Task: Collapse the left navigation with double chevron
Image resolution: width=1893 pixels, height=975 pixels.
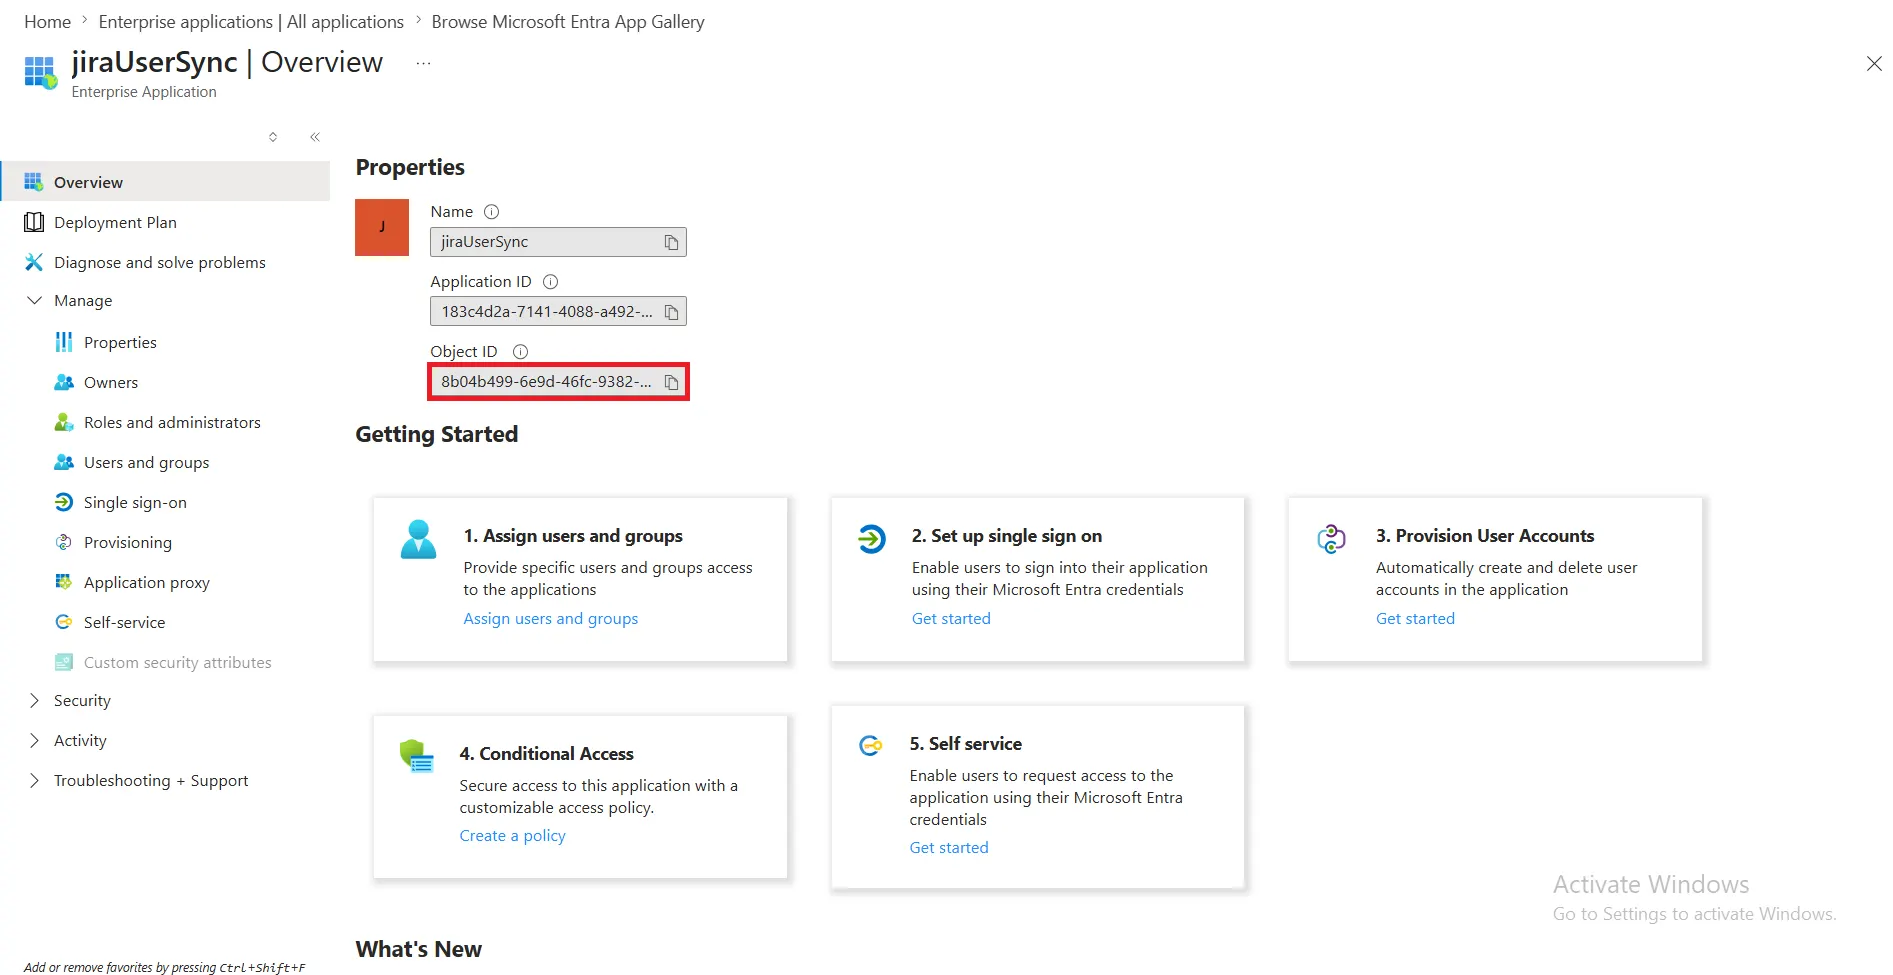Action: pos(315,137)
